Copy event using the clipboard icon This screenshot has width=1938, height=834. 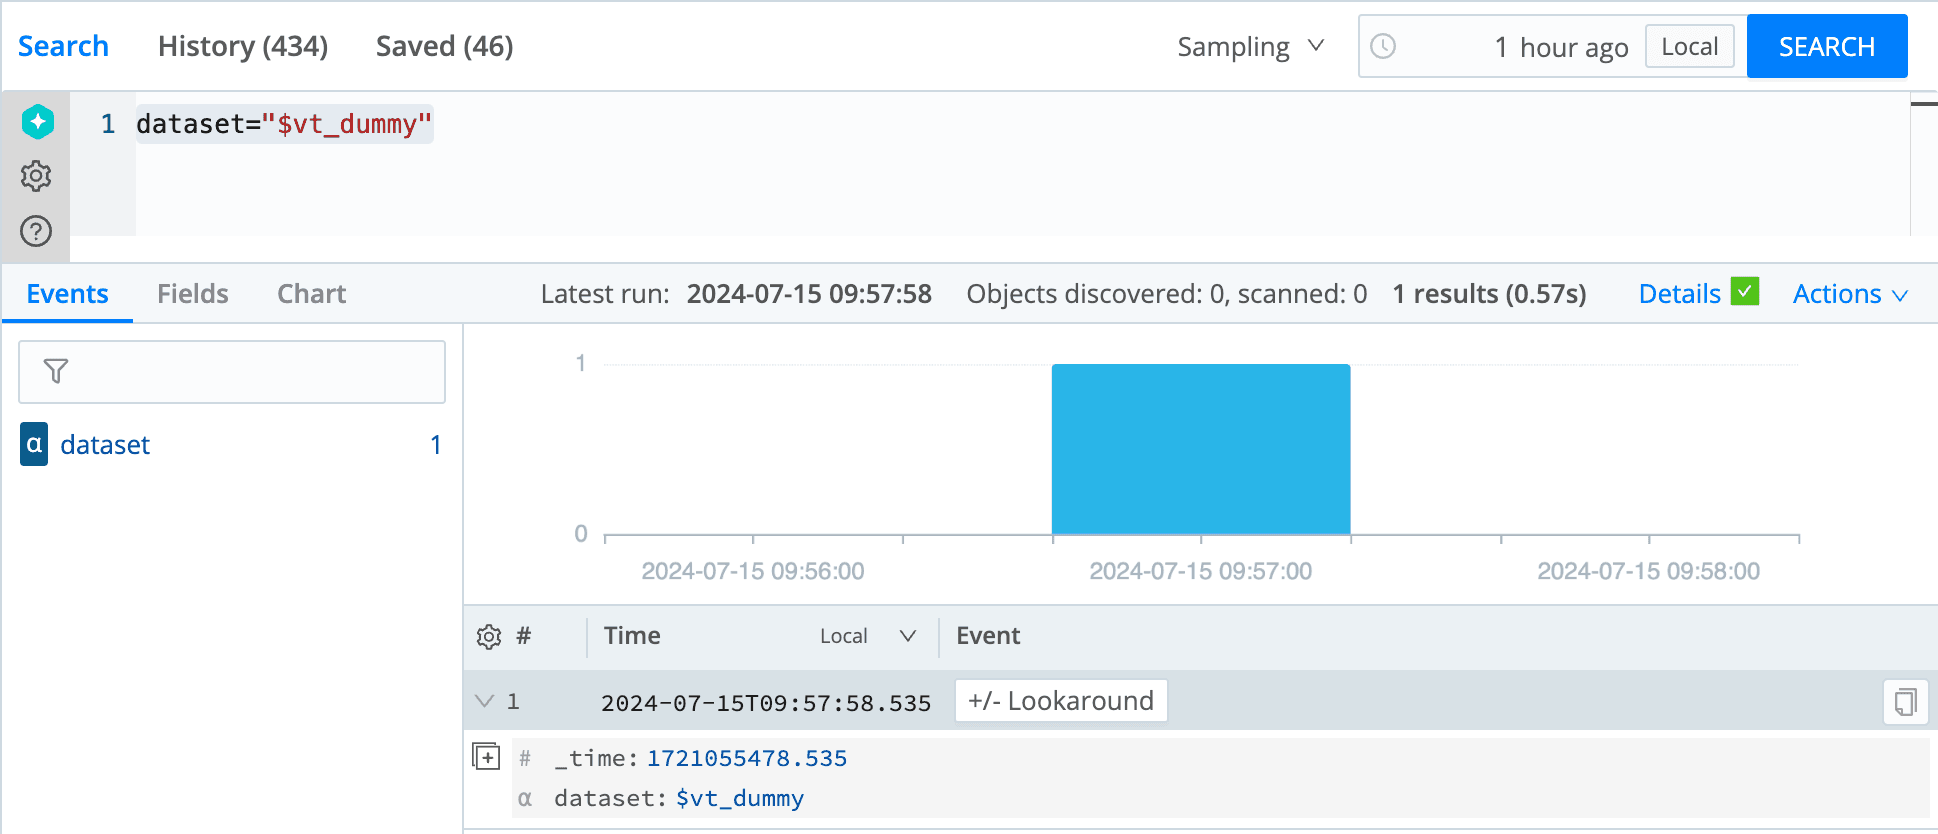1905,702
